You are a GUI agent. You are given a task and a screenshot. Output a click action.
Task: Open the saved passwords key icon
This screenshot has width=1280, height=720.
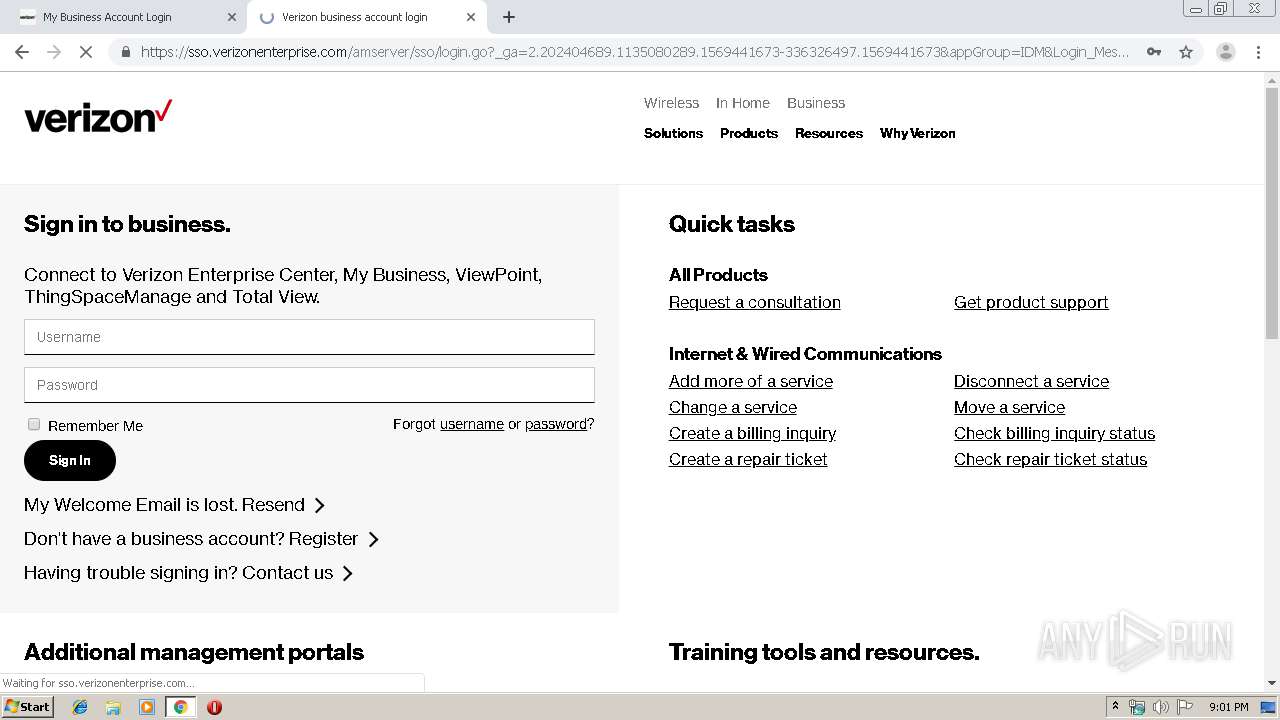tap(1154, 52)
